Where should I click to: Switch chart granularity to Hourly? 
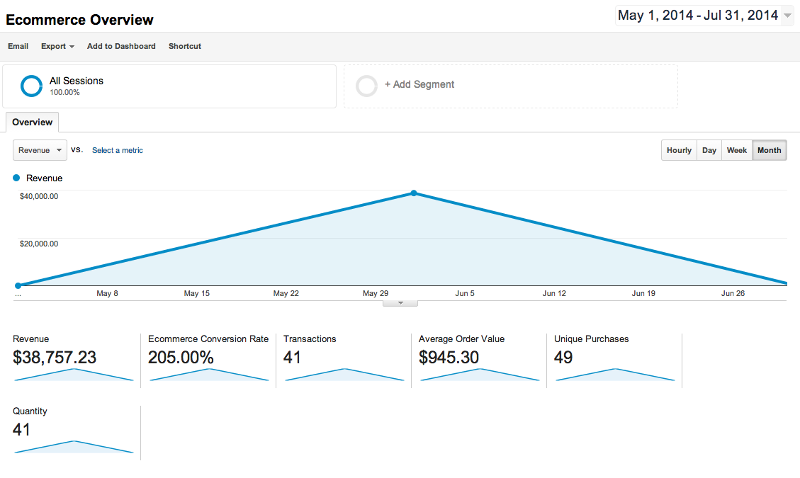coord(679,150)
